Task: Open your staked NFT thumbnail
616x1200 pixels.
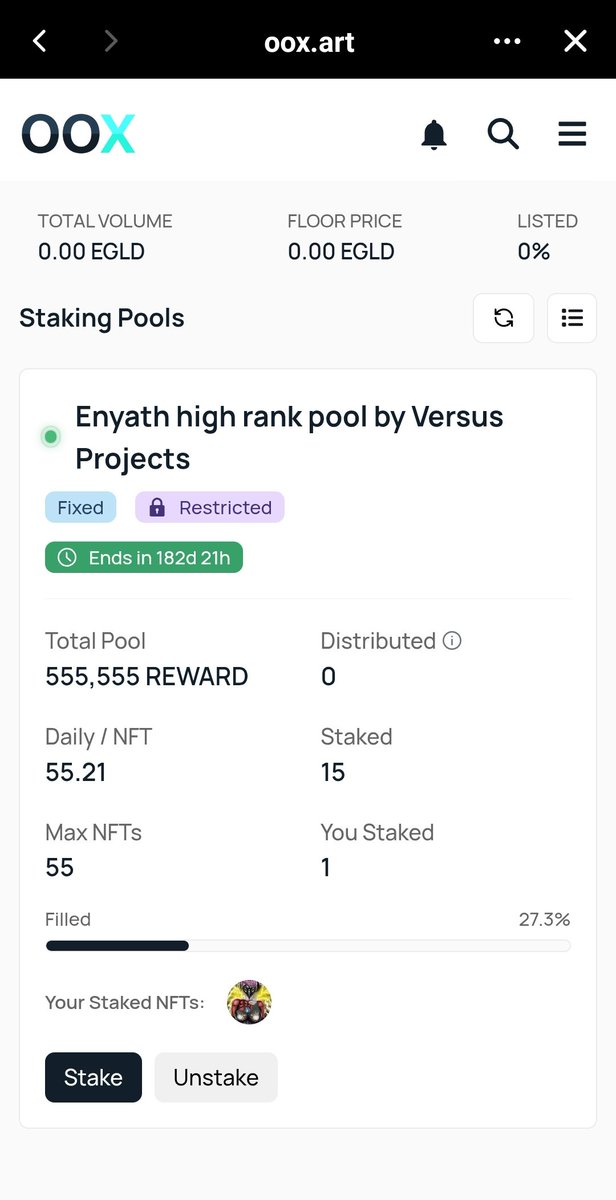Action: [x=249, y=1002]
